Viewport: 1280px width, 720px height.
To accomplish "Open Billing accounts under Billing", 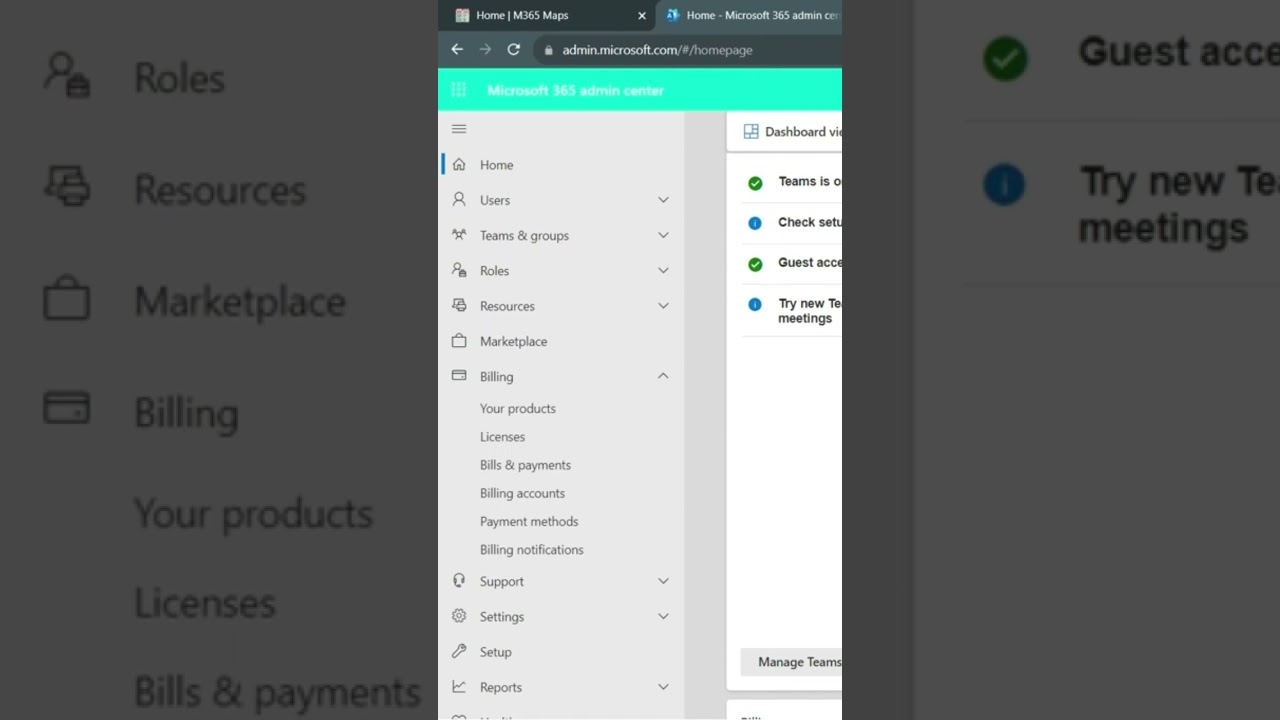I will coord(522,493).
